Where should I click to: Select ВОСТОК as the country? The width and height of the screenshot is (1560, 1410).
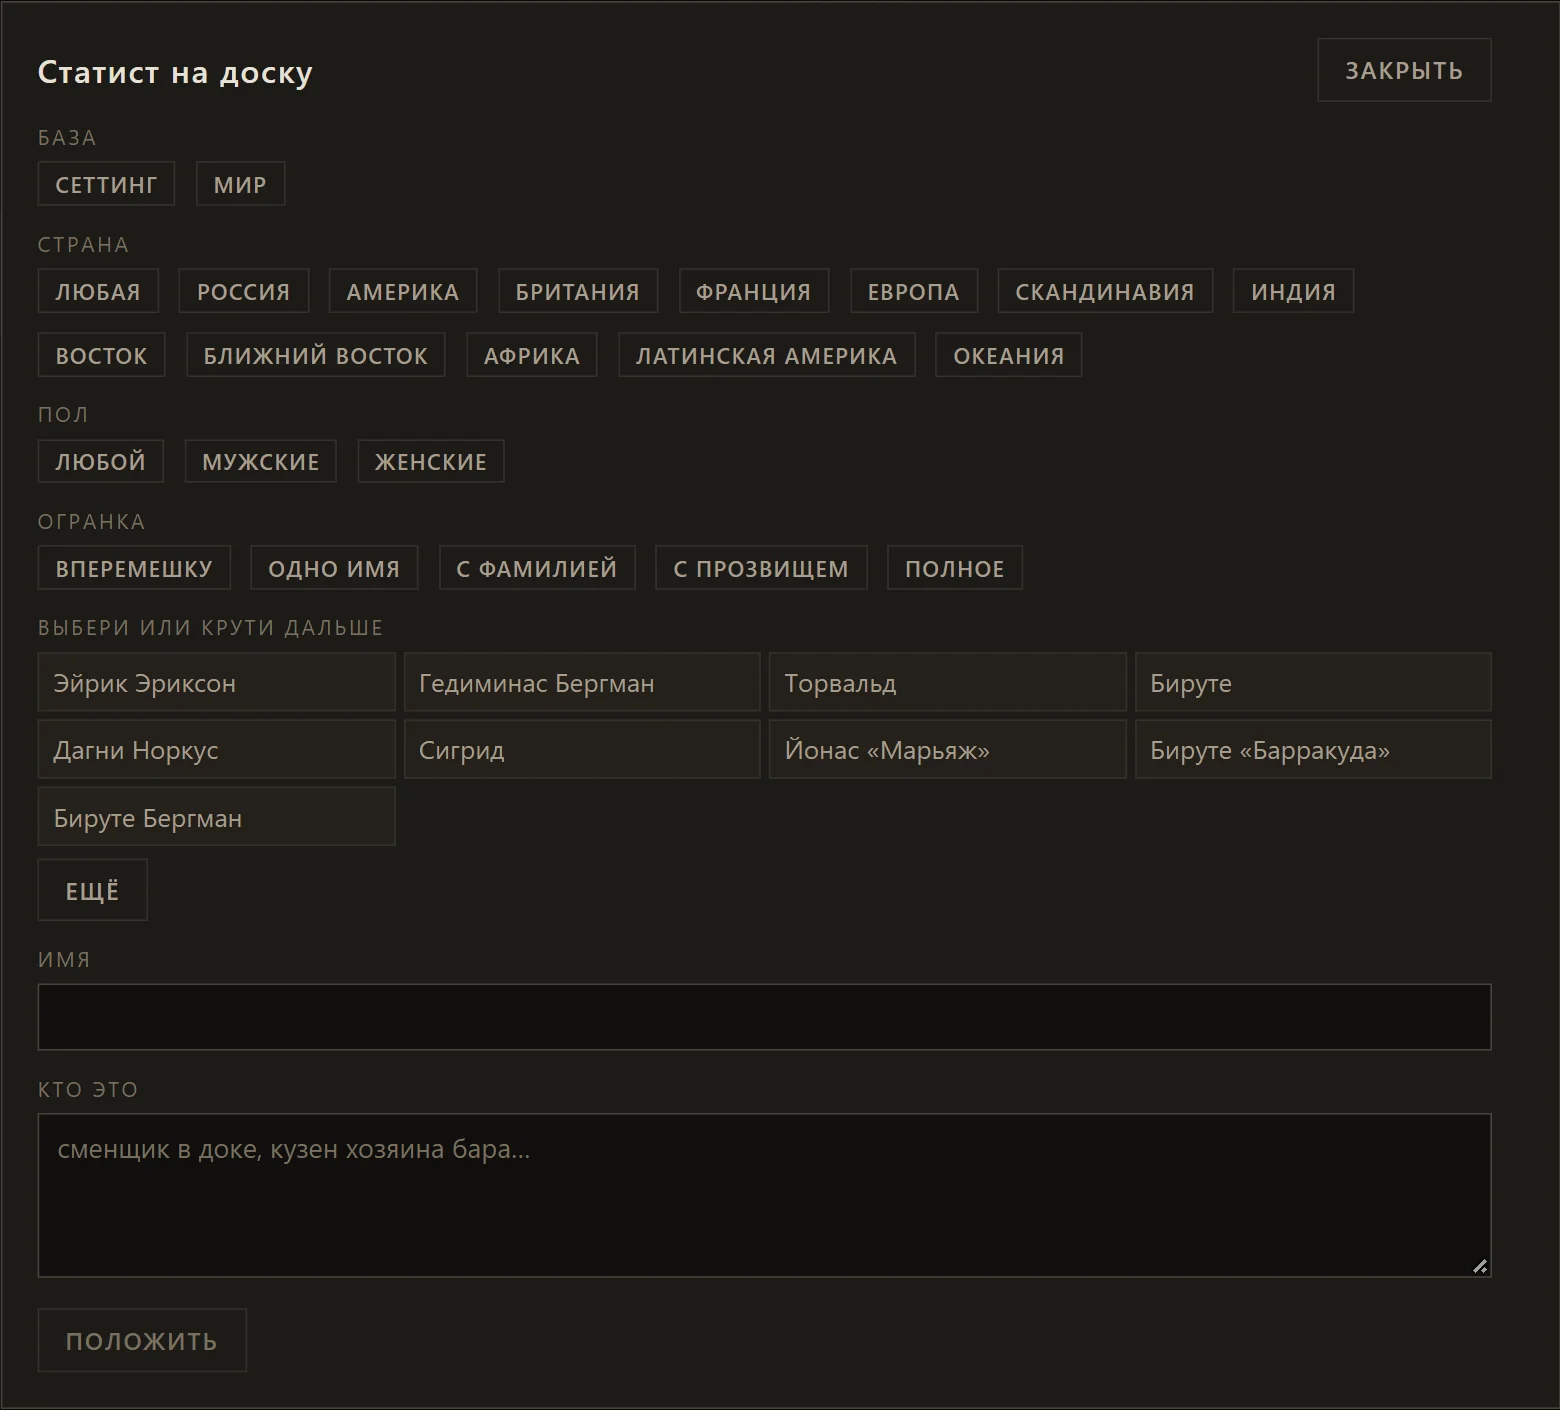101,355
